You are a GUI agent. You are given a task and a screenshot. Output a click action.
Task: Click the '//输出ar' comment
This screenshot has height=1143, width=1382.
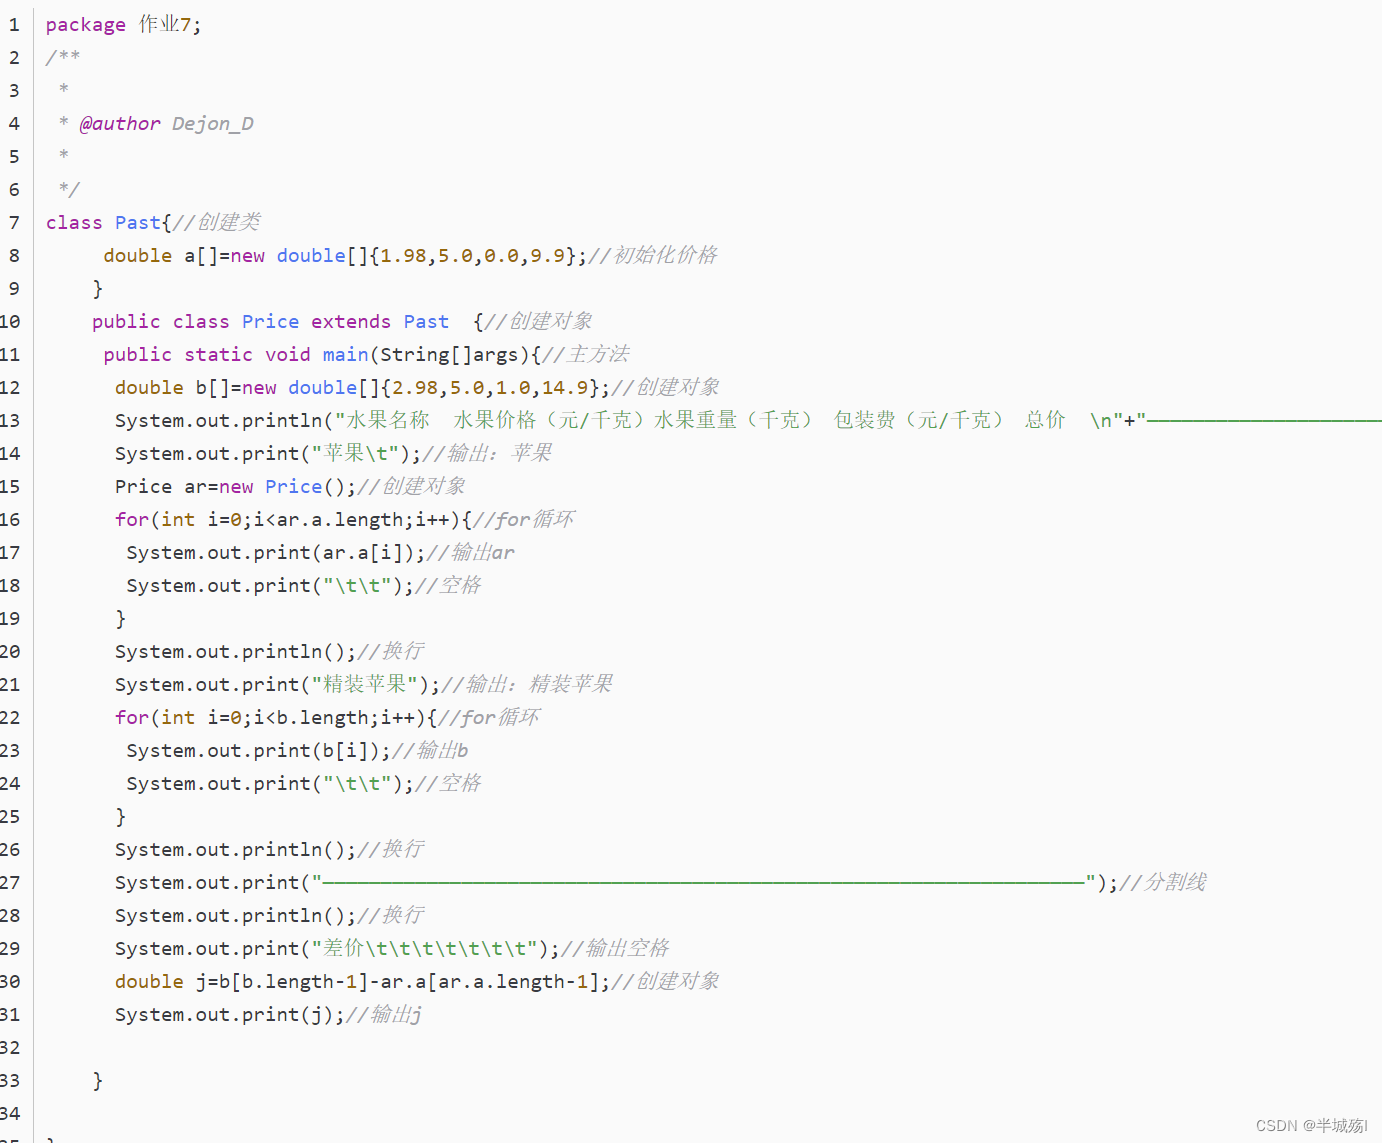coord(470,552)
